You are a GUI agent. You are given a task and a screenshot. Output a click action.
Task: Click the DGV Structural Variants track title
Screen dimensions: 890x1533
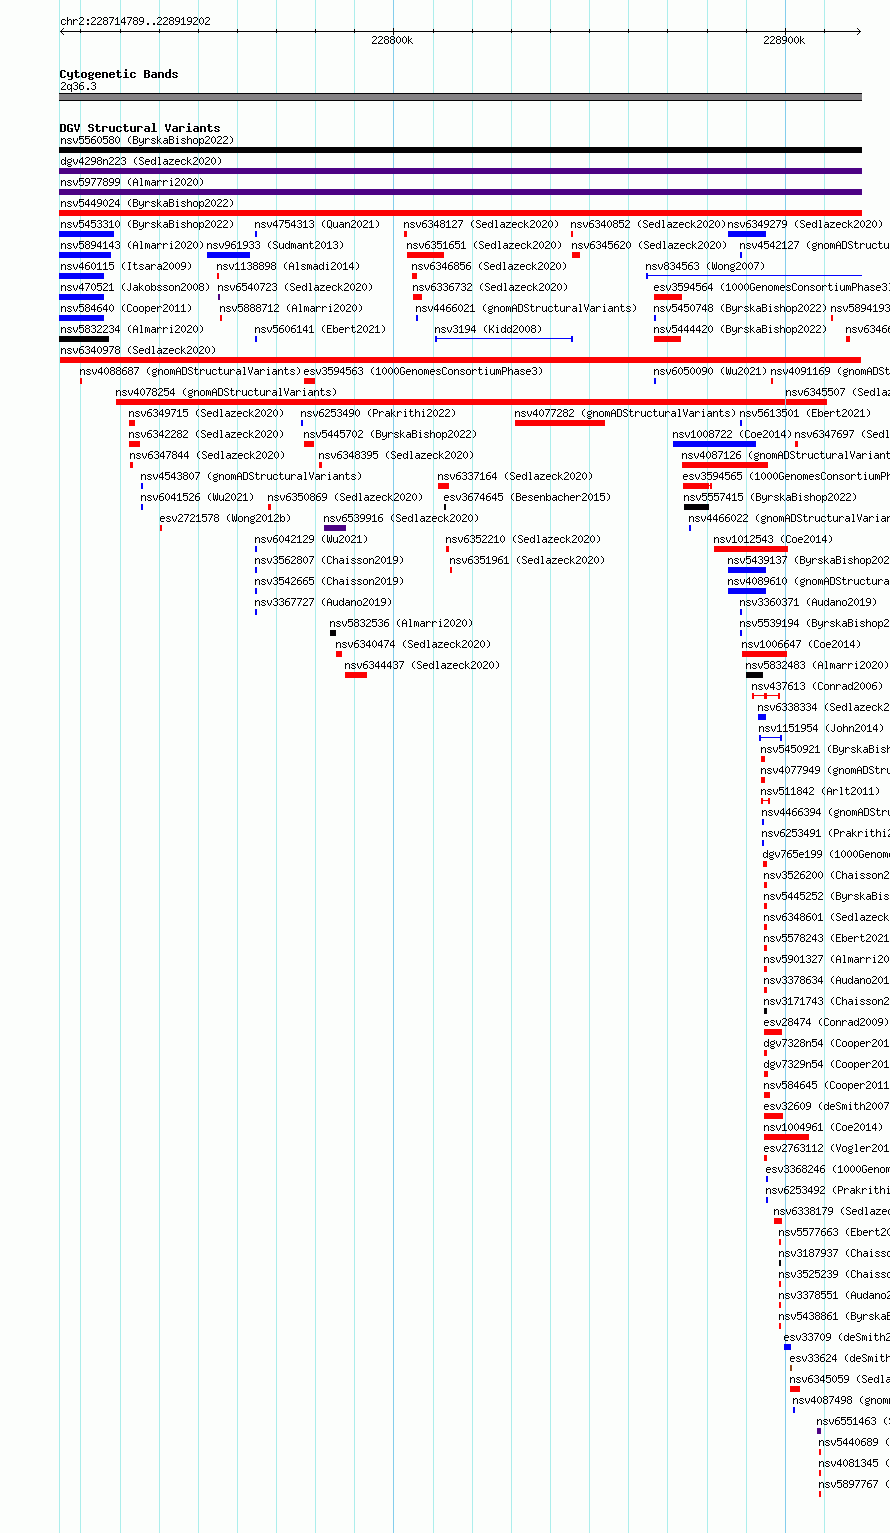[x=140, y=128]
